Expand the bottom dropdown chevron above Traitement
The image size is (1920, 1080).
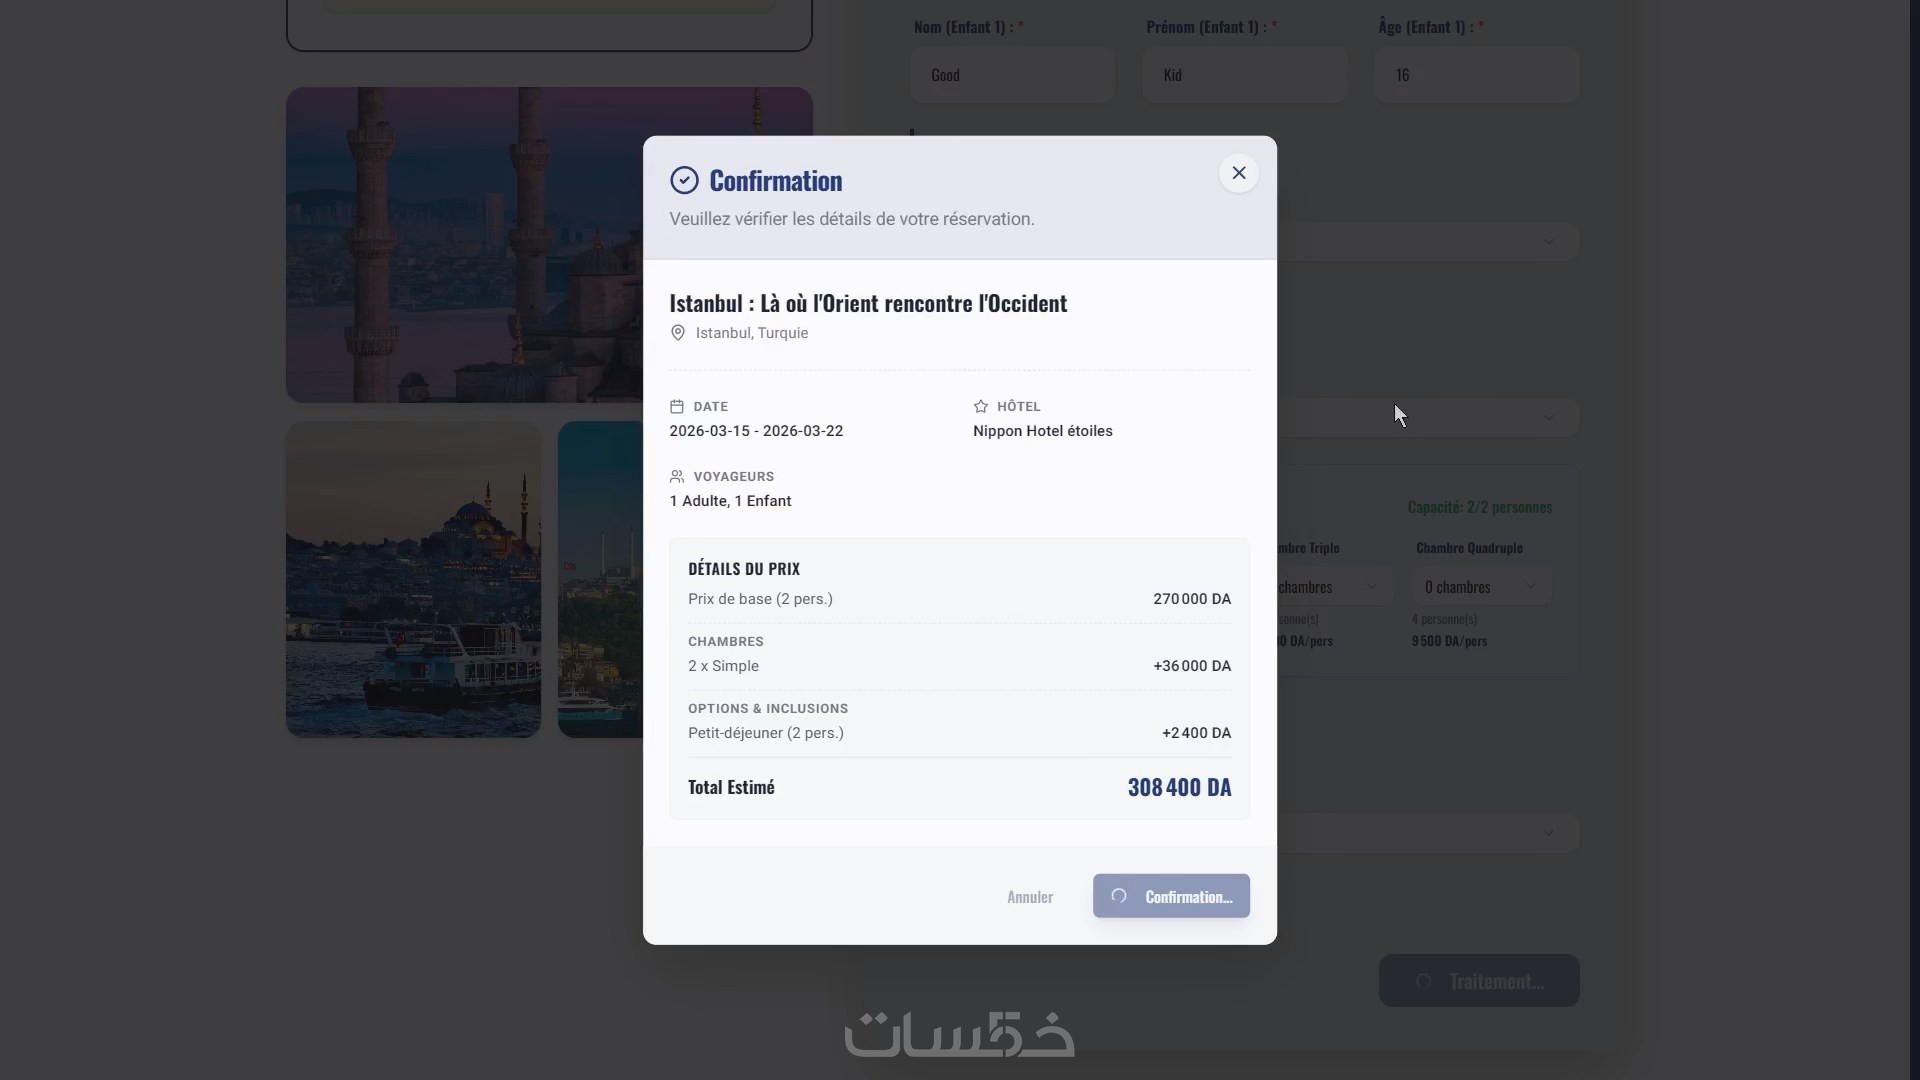(x=1548, y=833)
